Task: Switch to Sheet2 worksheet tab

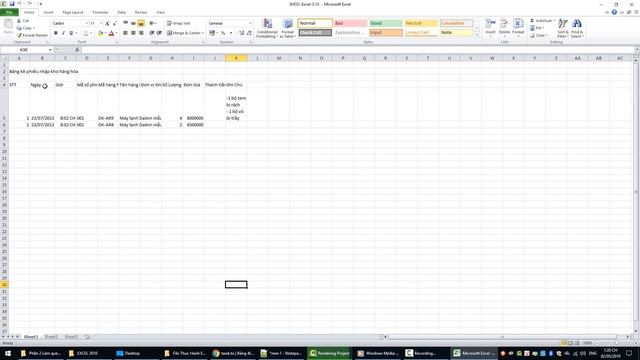Action: click(x=51, y=337)
